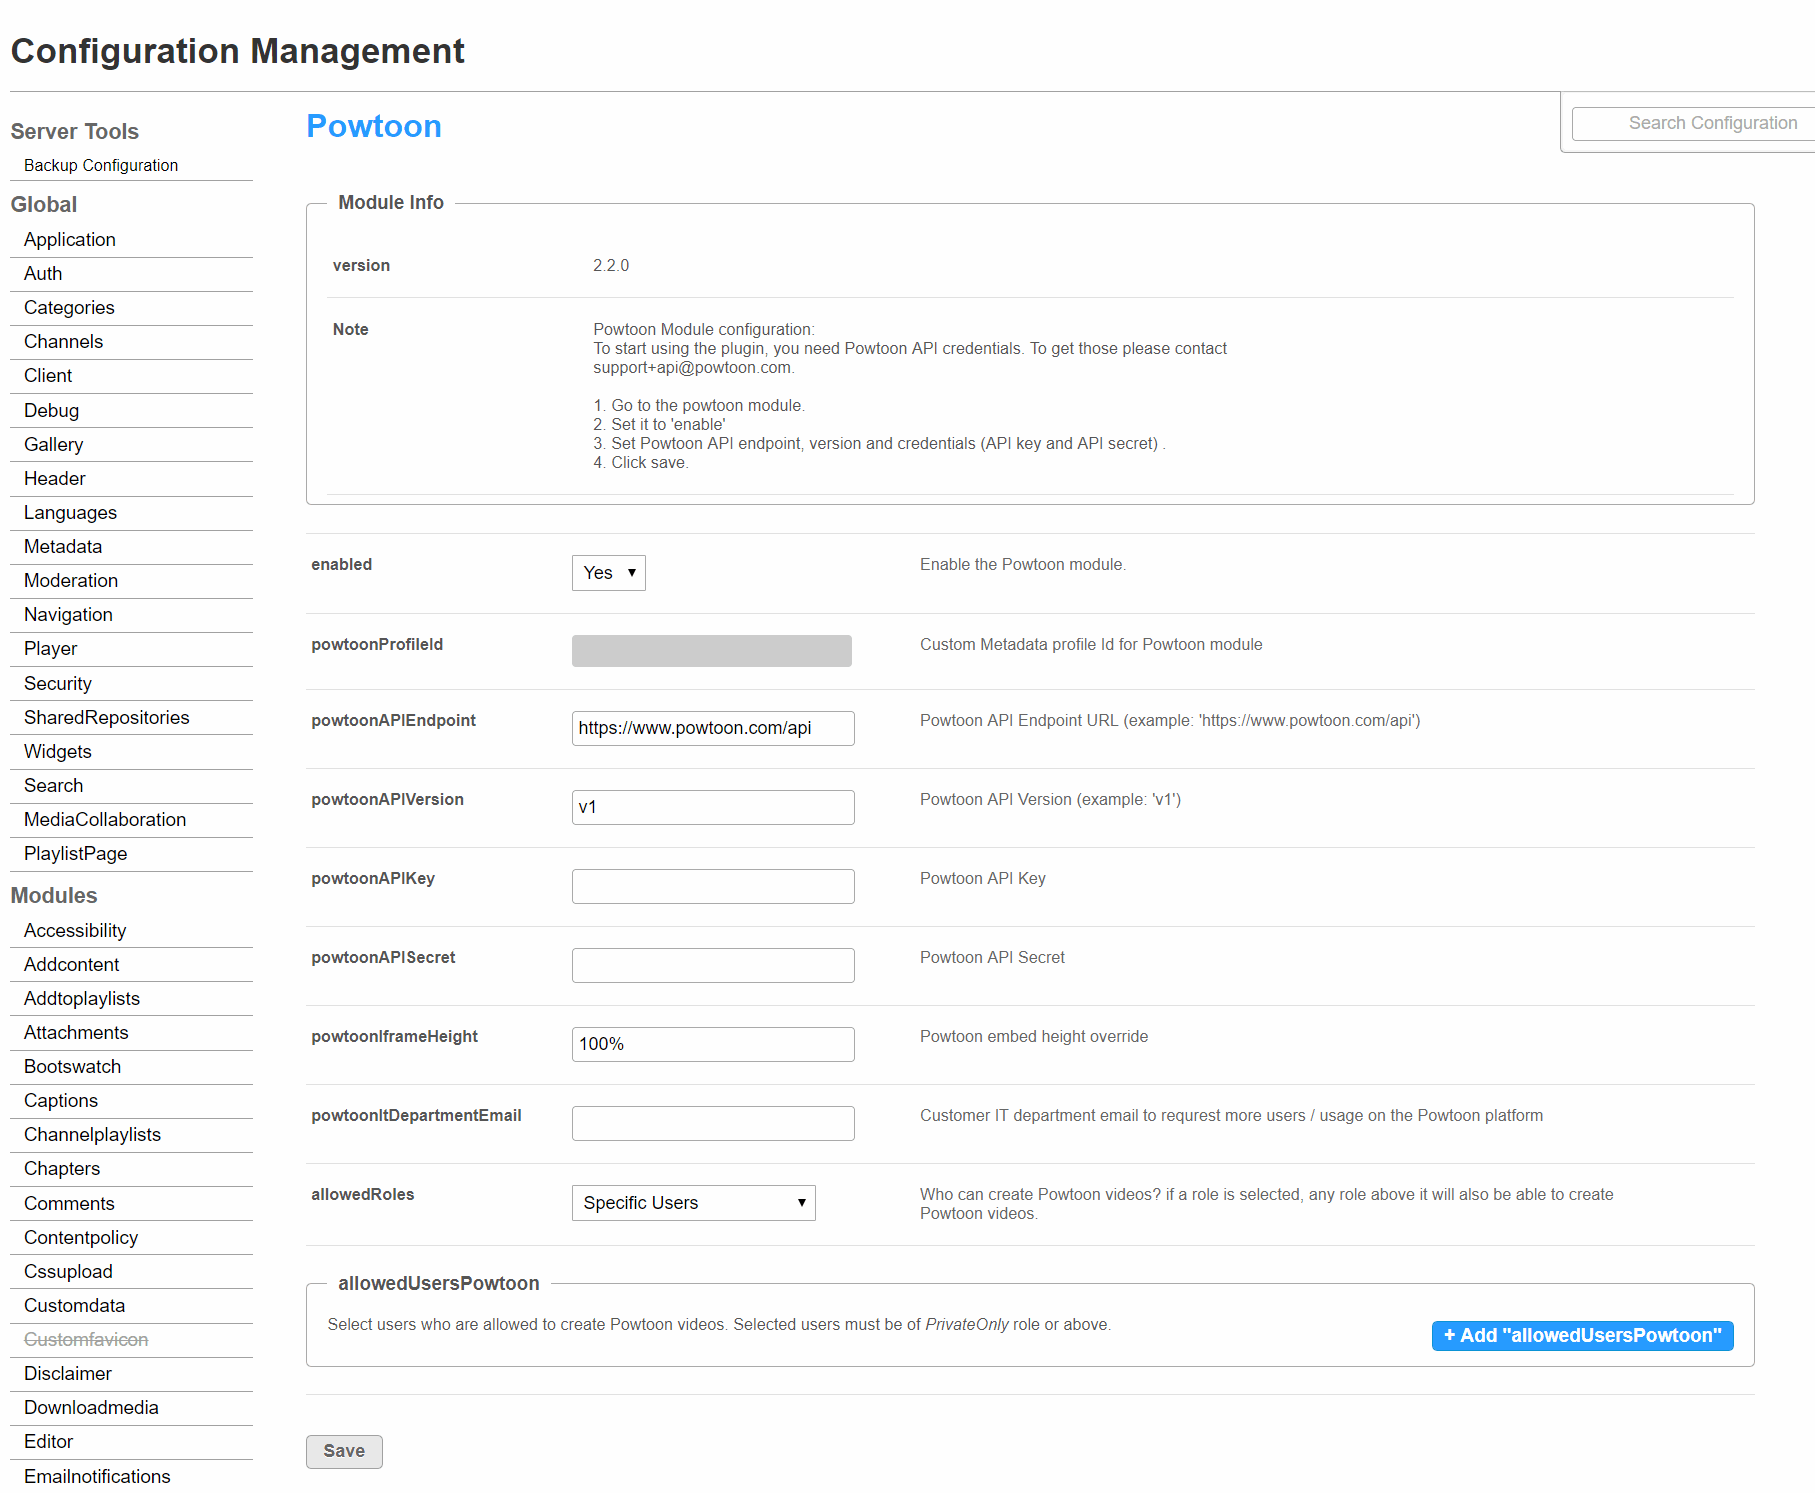The width and height of the screenshot is (1815, 1493).
Task: Open the Gallery settings link
Action: coord(53,445)
